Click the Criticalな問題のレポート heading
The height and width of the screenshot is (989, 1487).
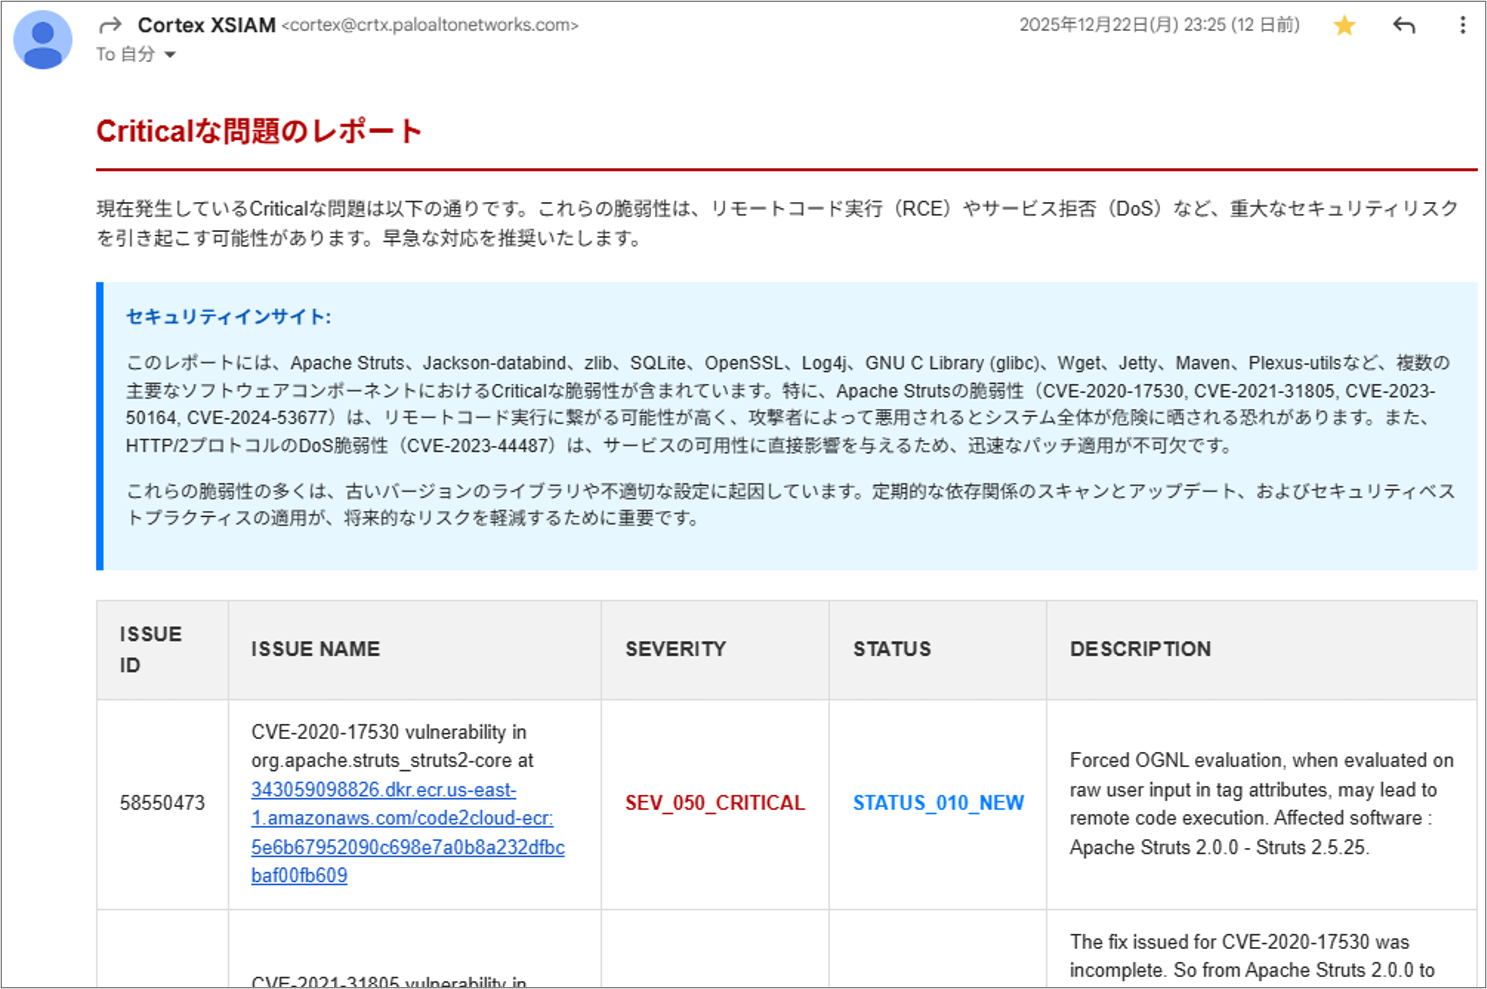[259, 131]
